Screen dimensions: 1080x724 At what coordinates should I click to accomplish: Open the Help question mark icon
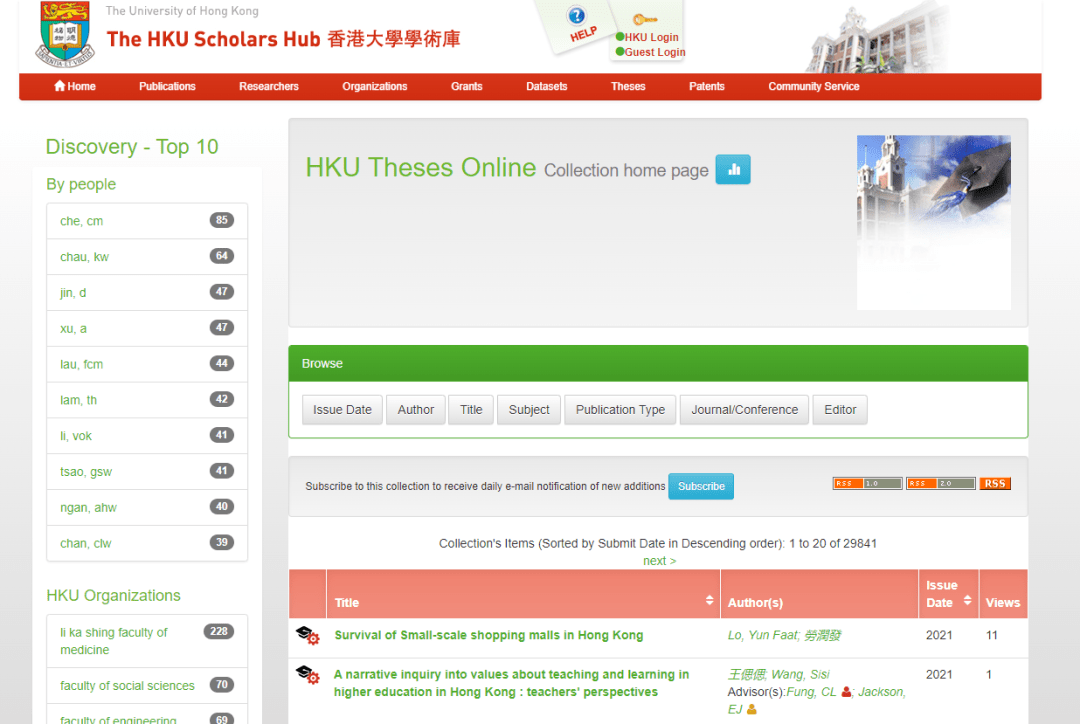pyautogui.click(x=577, y=16)
